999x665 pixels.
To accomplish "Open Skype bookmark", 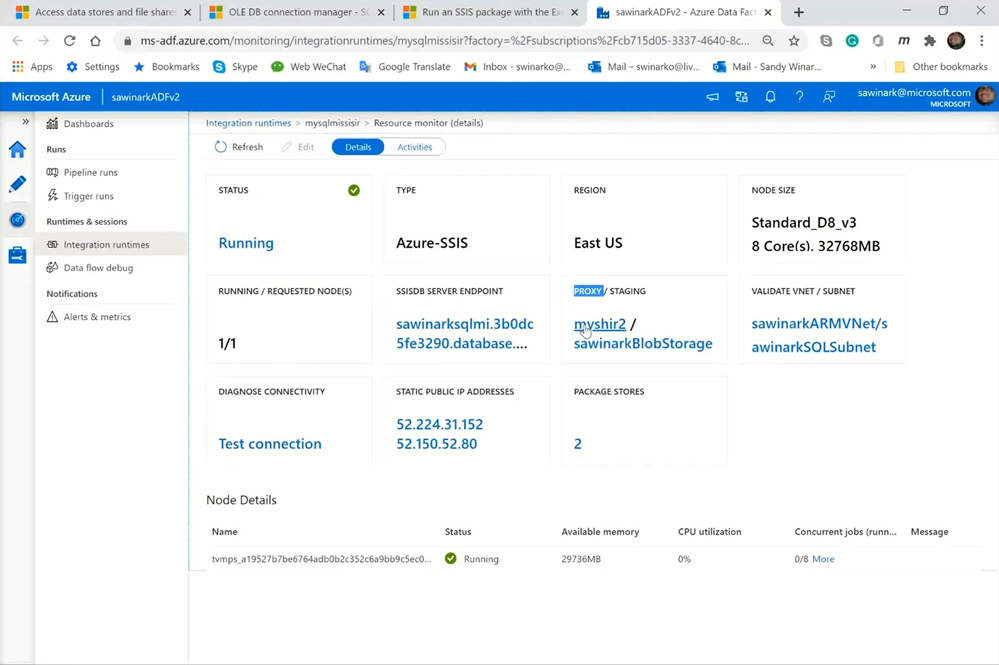I will [235, 66].
